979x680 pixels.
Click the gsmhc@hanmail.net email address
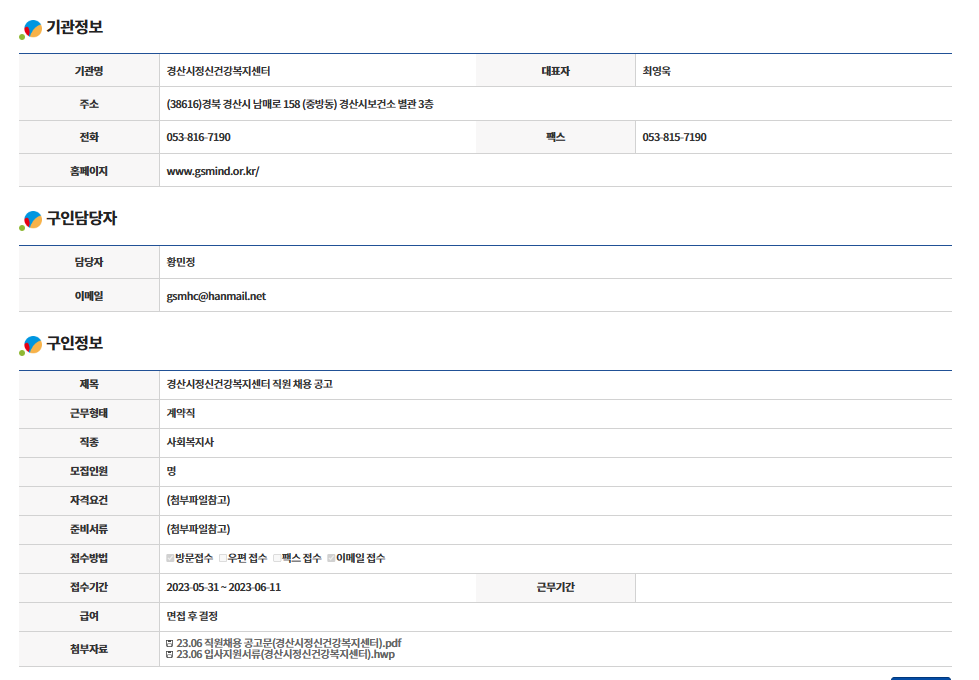pyautogui.click(x=216, y=296)
